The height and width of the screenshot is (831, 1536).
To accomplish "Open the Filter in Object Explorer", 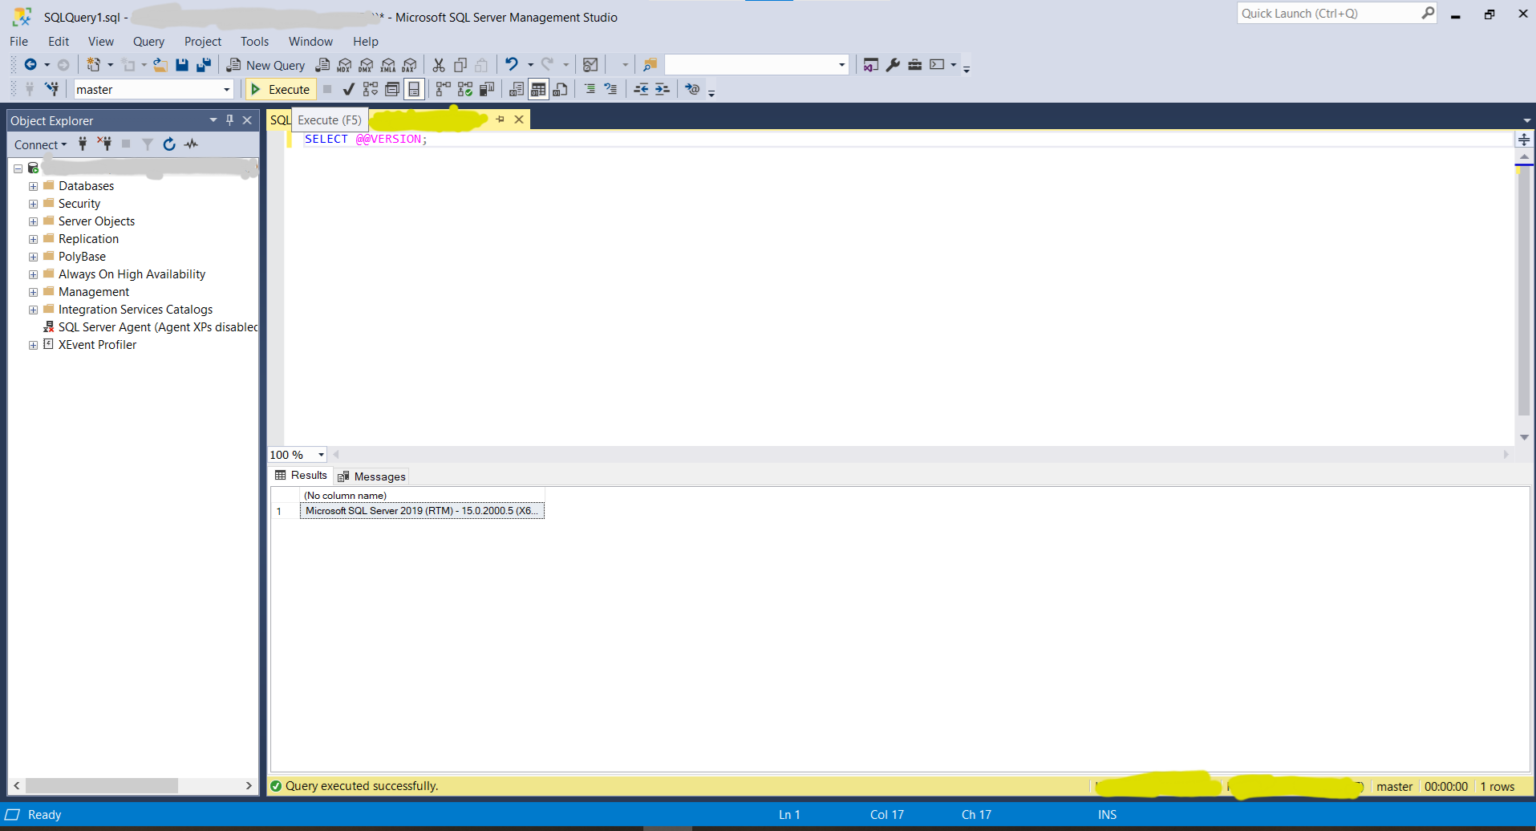I will tap(145, 144).
